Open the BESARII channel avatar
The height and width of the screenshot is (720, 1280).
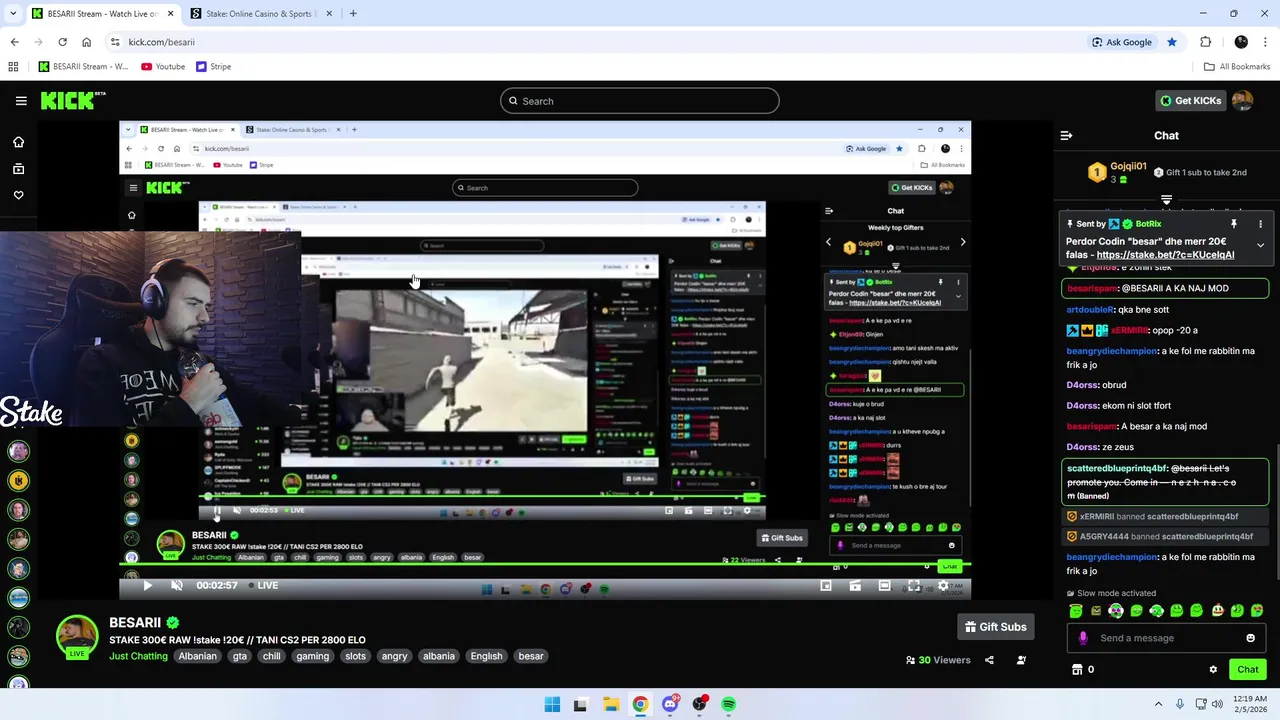point(77,637)
